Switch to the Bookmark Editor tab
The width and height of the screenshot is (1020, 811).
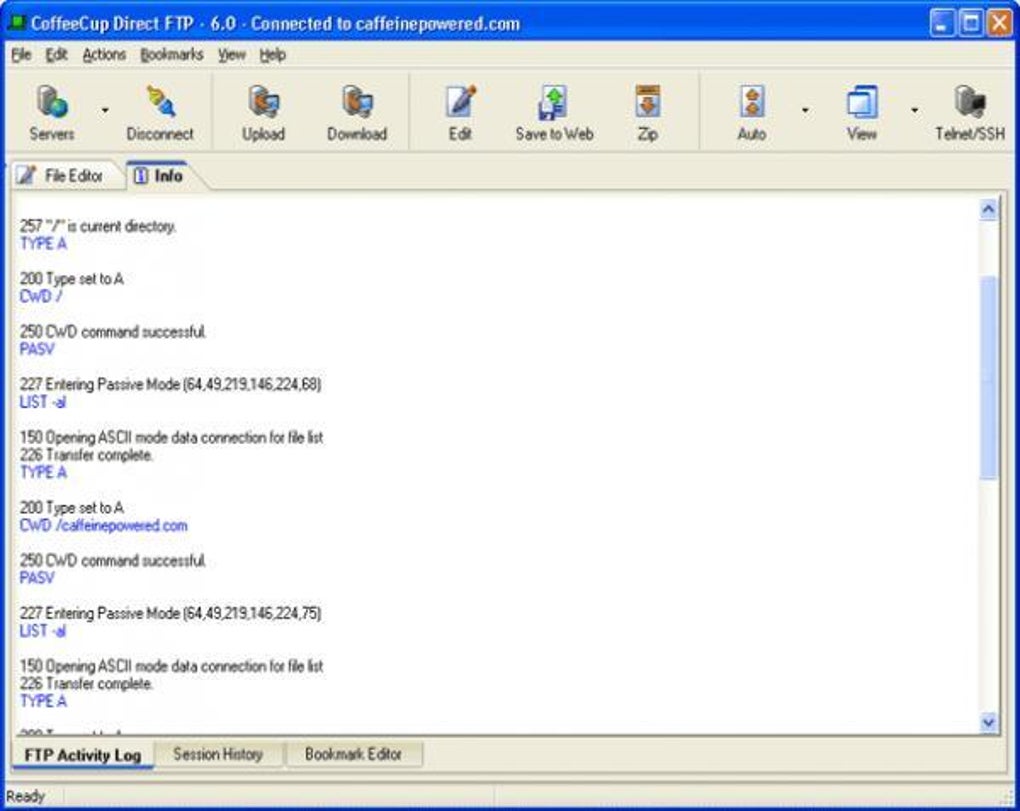coord(353,754)
